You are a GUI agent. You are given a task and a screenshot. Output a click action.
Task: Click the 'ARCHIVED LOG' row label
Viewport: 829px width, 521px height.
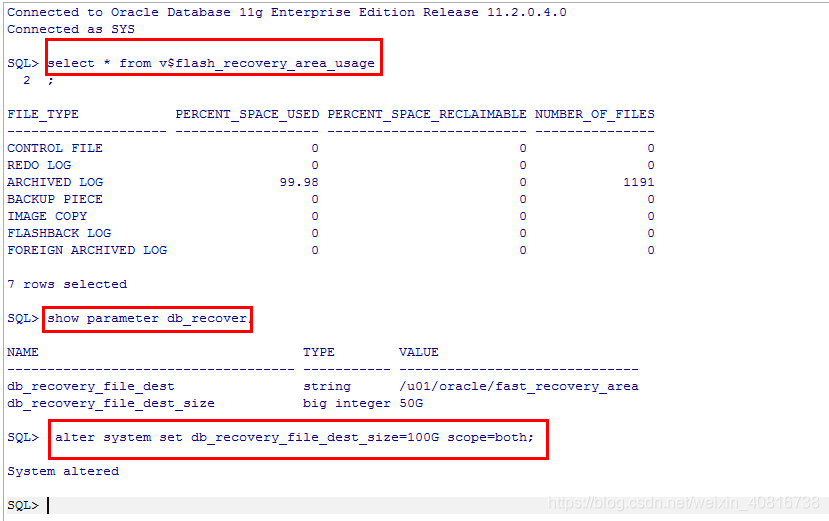55,182
